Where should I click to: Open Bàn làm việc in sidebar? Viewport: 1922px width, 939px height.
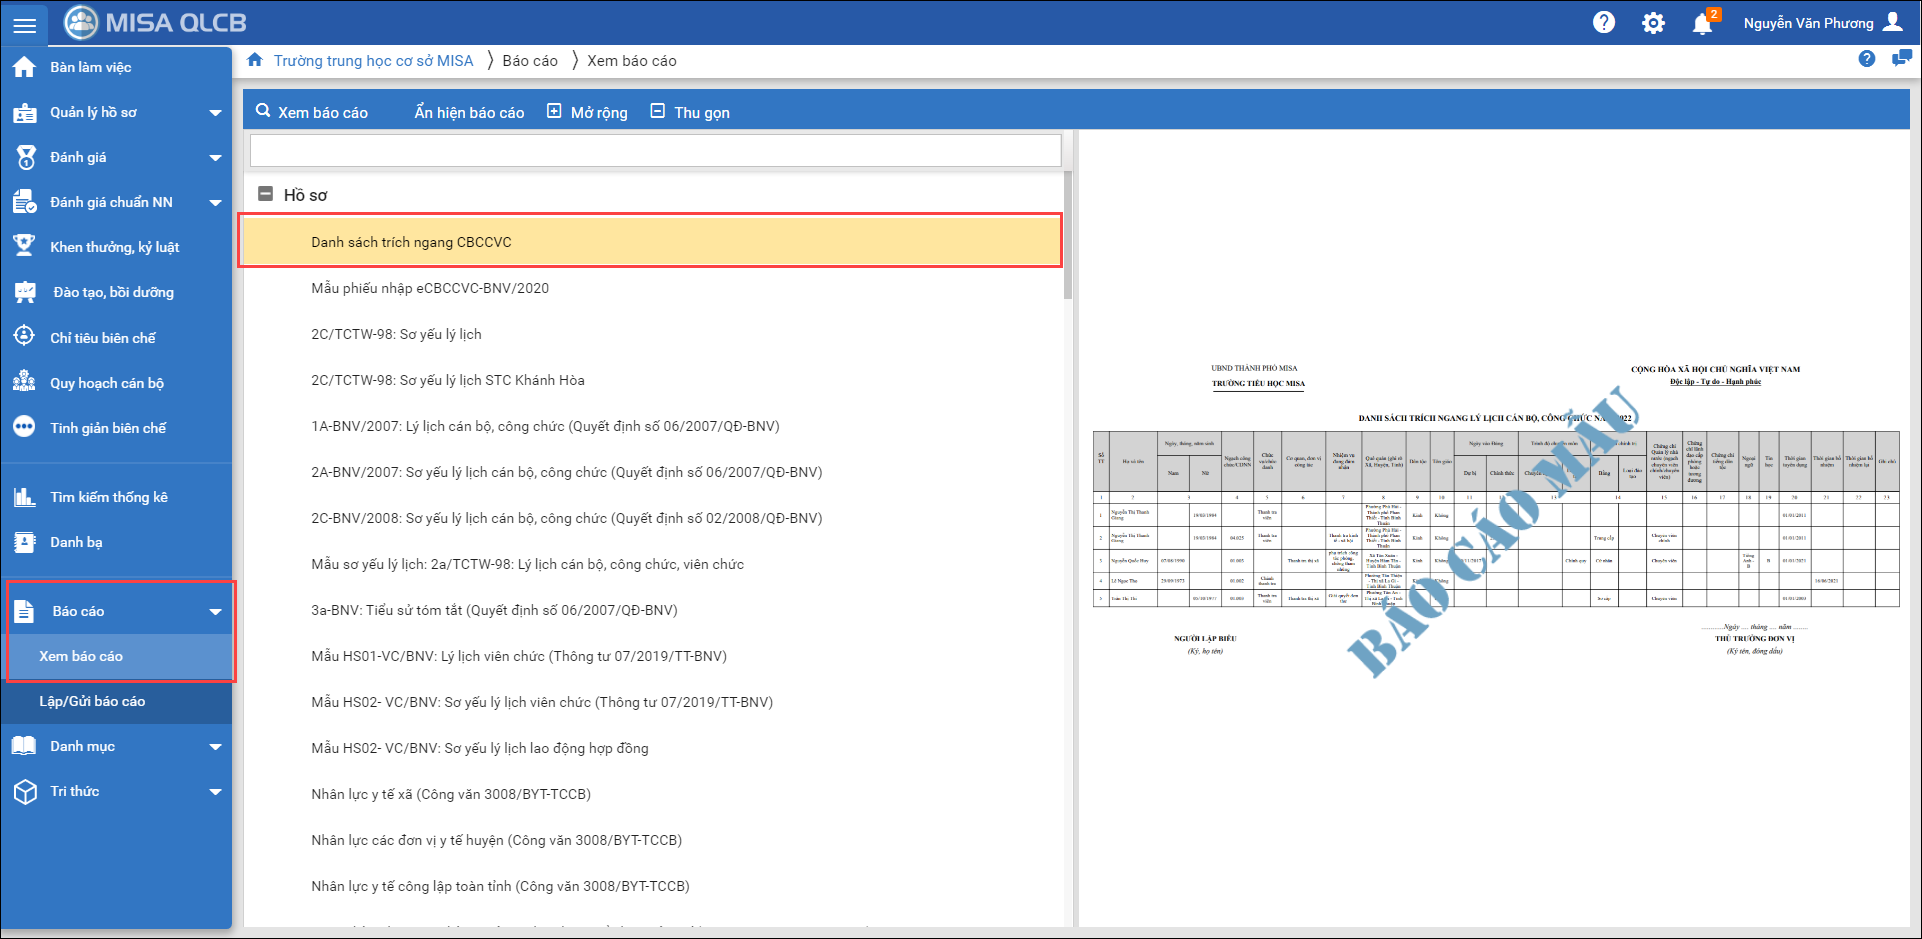pos(90,67)
